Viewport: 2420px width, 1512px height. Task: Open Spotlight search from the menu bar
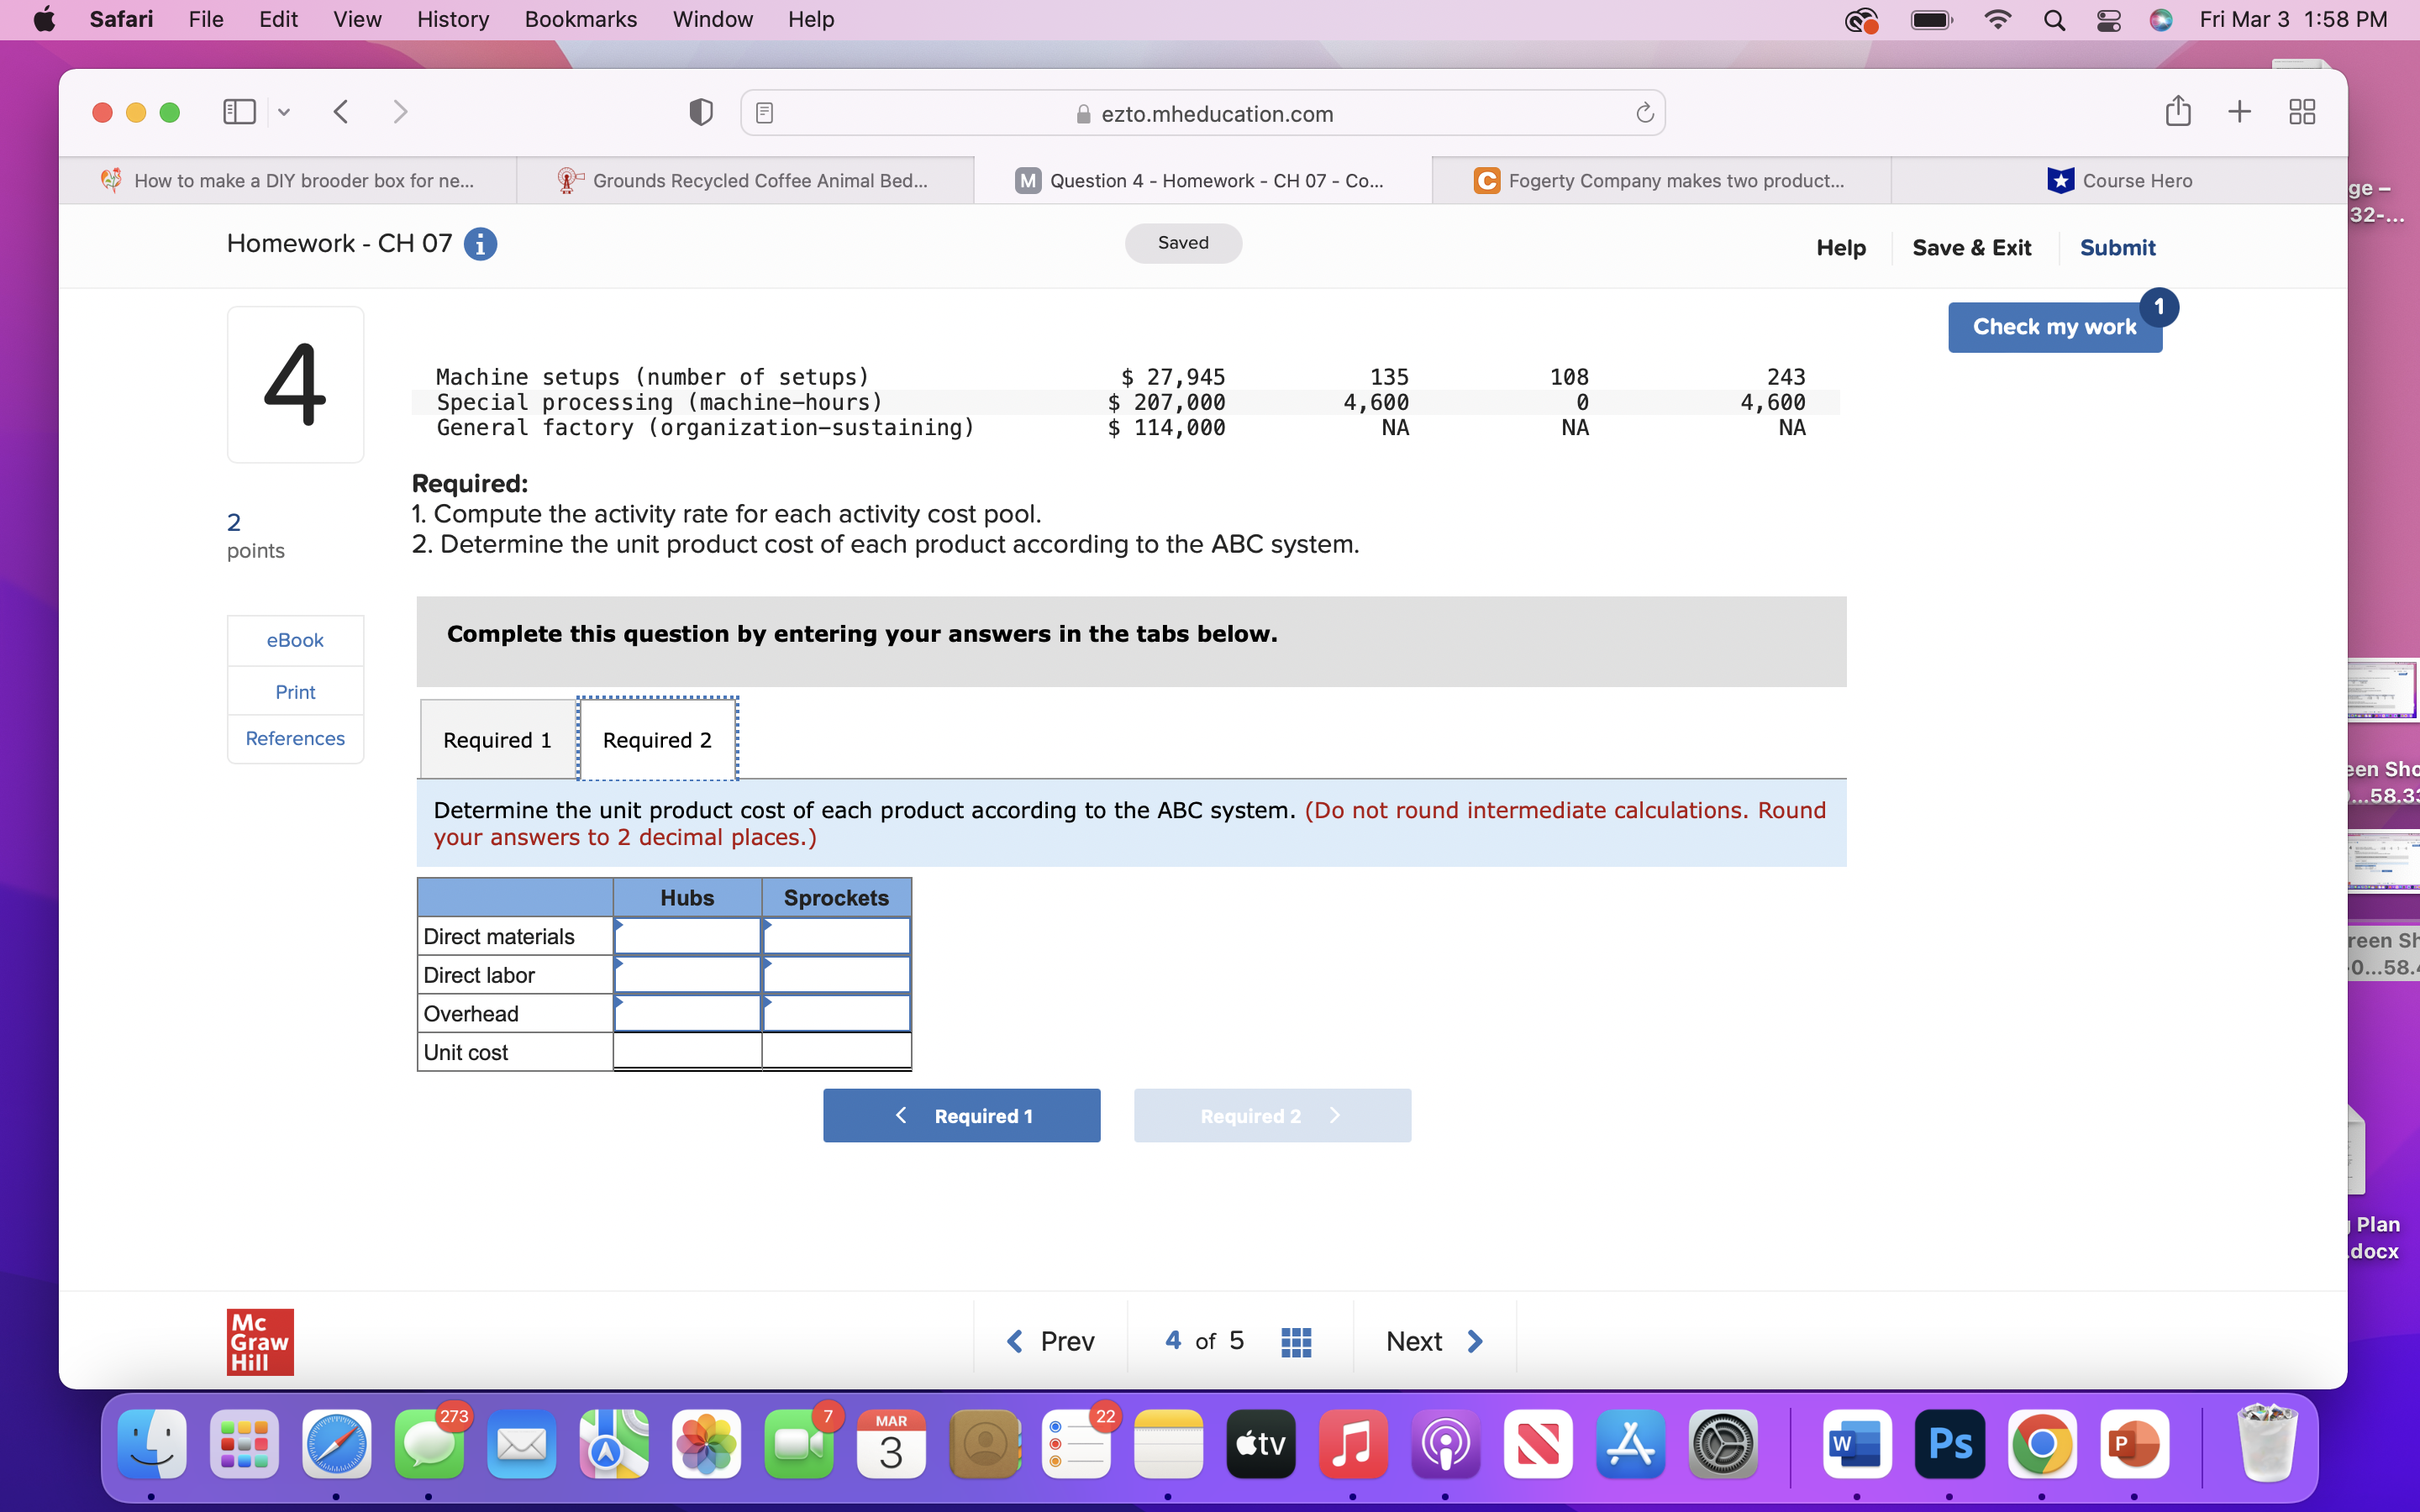coord(2054,19)
